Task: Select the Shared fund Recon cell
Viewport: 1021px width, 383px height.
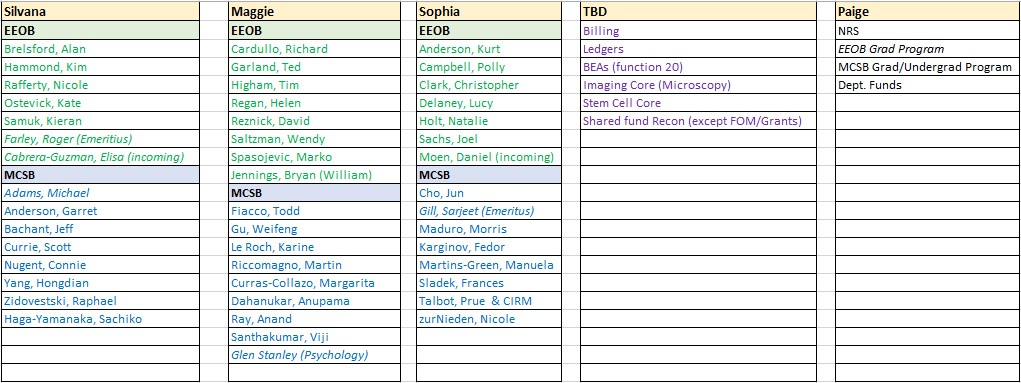Action: 699,121
